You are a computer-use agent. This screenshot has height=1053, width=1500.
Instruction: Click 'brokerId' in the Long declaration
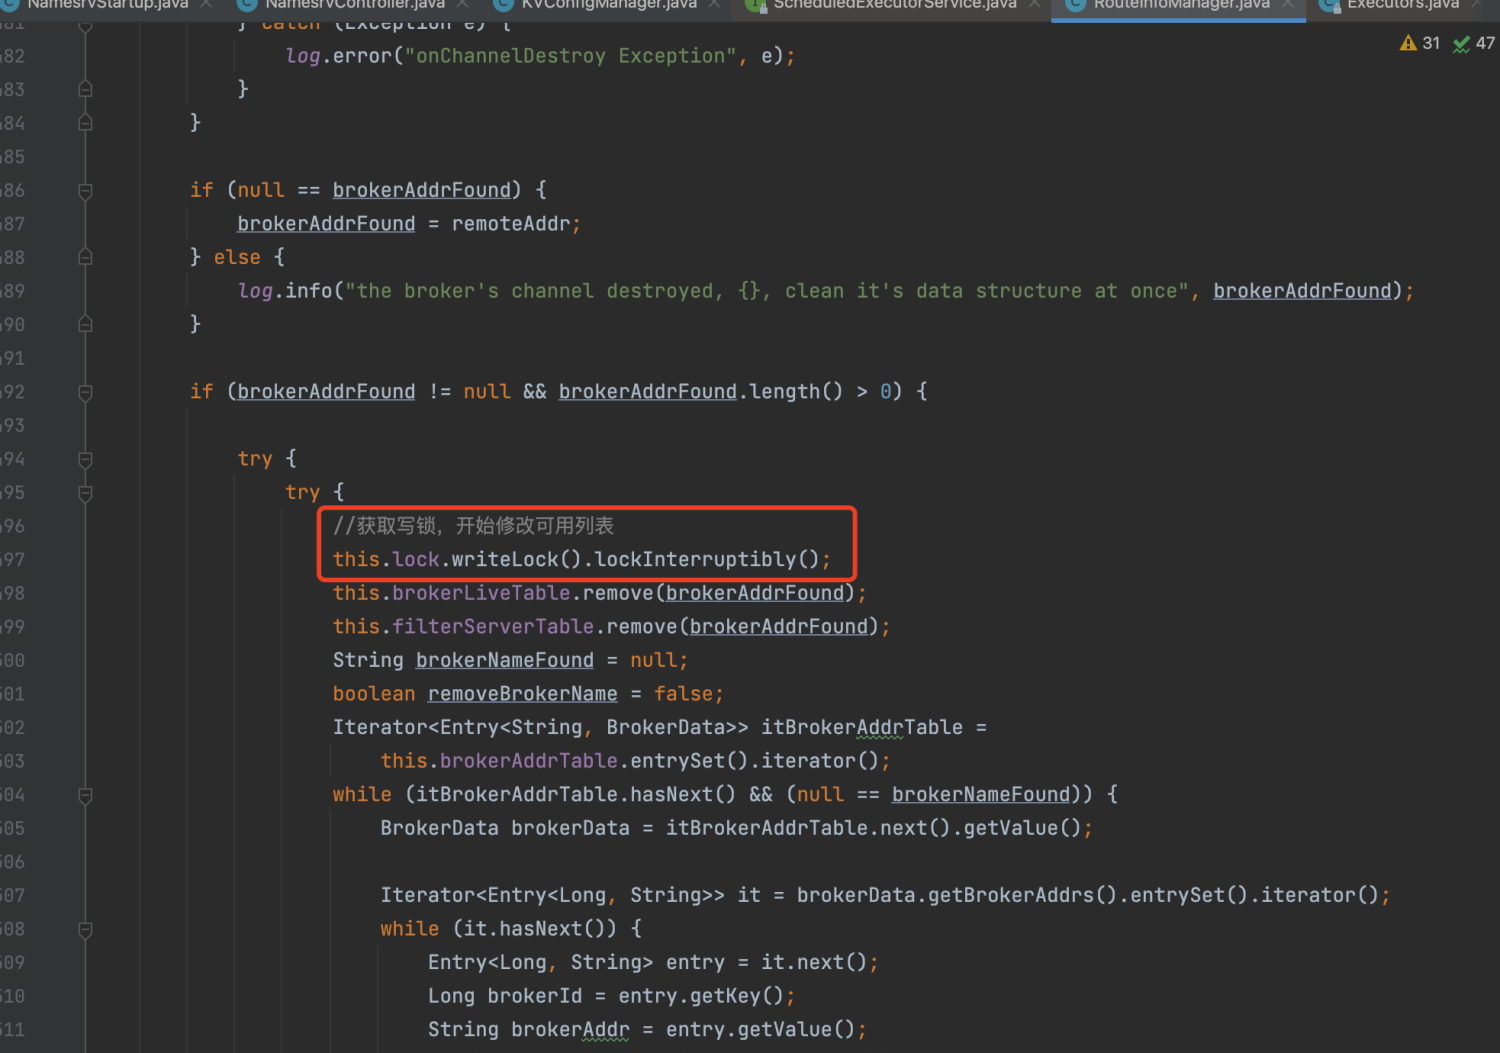pyautogui.click(x=534, y=997)
